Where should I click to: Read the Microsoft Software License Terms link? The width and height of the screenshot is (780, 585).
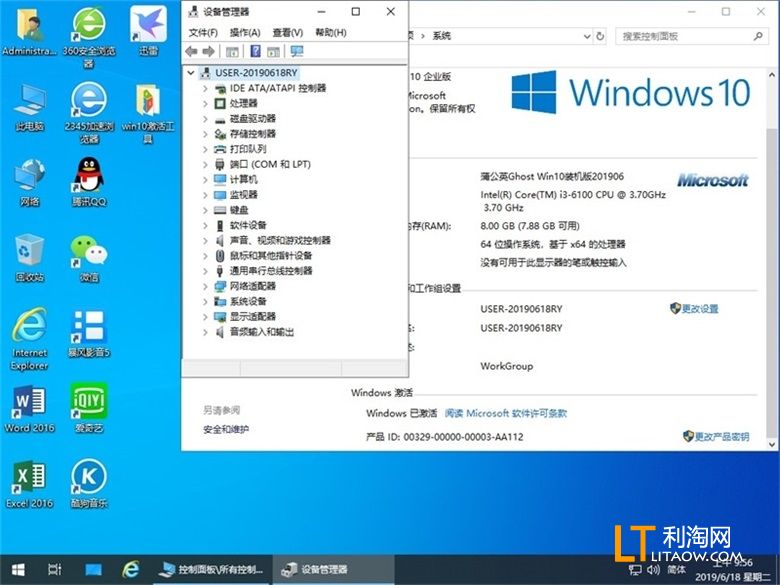(x=505, y=413)
